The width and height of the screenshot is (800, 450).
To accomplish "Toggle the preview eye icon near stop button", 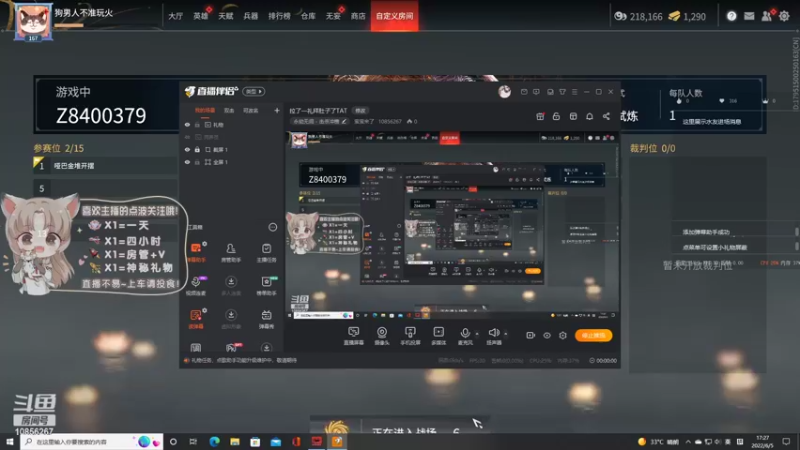I will [547, 335].
